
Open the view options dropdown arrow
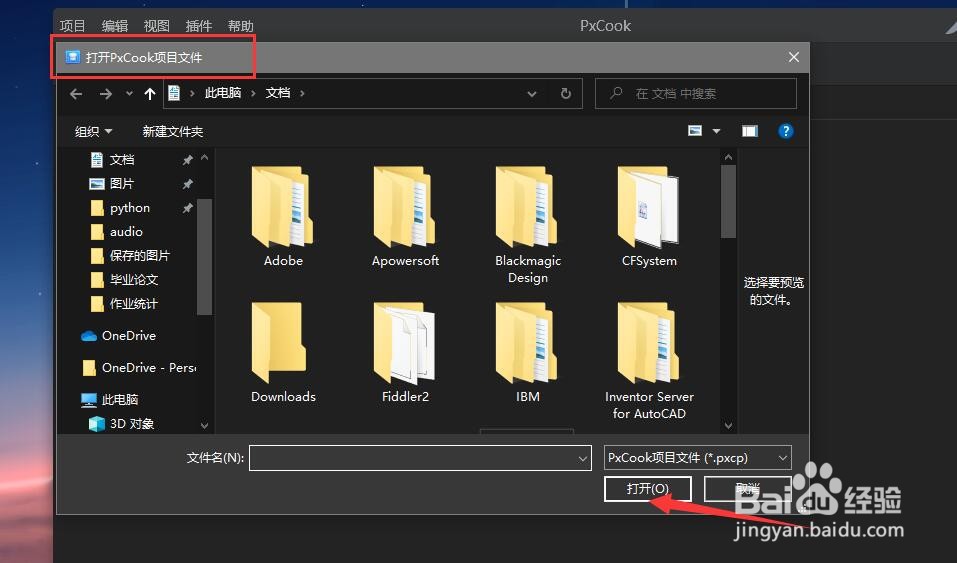point(717,131)
